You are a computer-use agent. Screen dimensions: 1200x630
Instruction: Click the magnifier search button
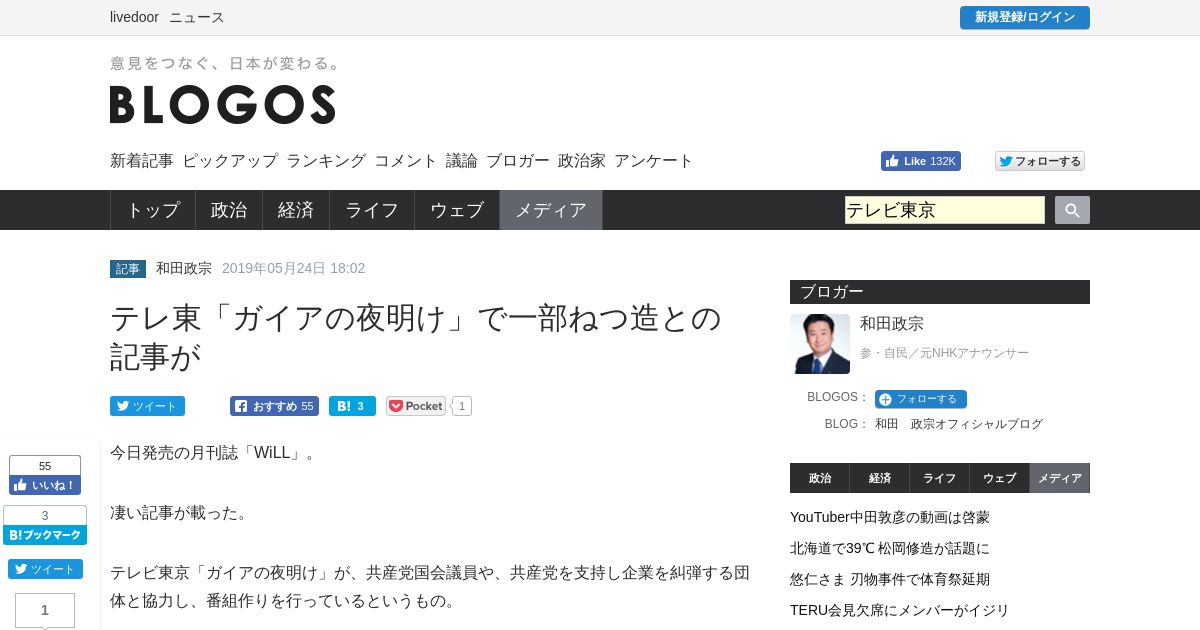point(1072,210)
